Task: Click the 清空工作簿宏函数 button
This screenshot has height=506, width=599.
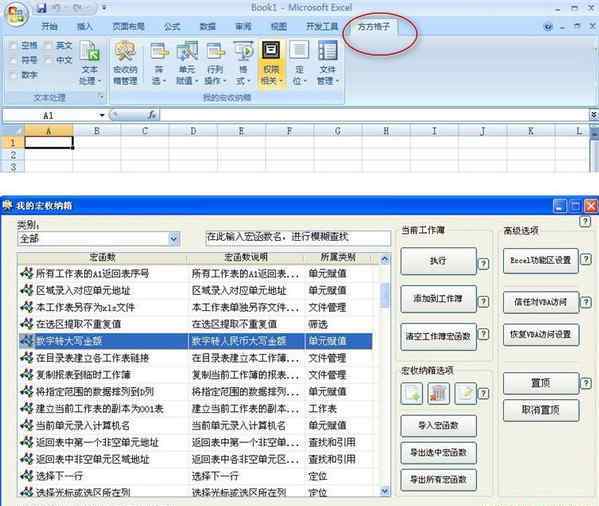Action: (439, 336)
